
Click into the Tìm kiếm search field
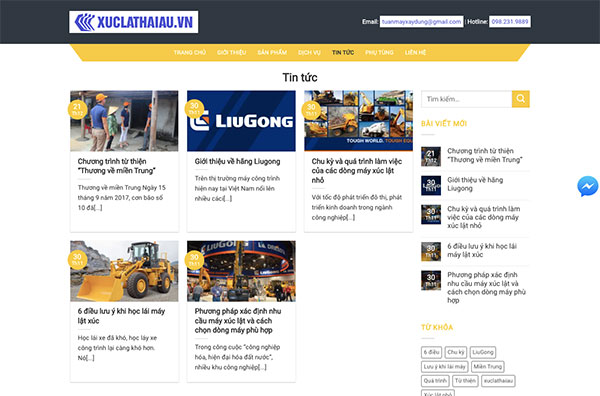tap(466, 99)
